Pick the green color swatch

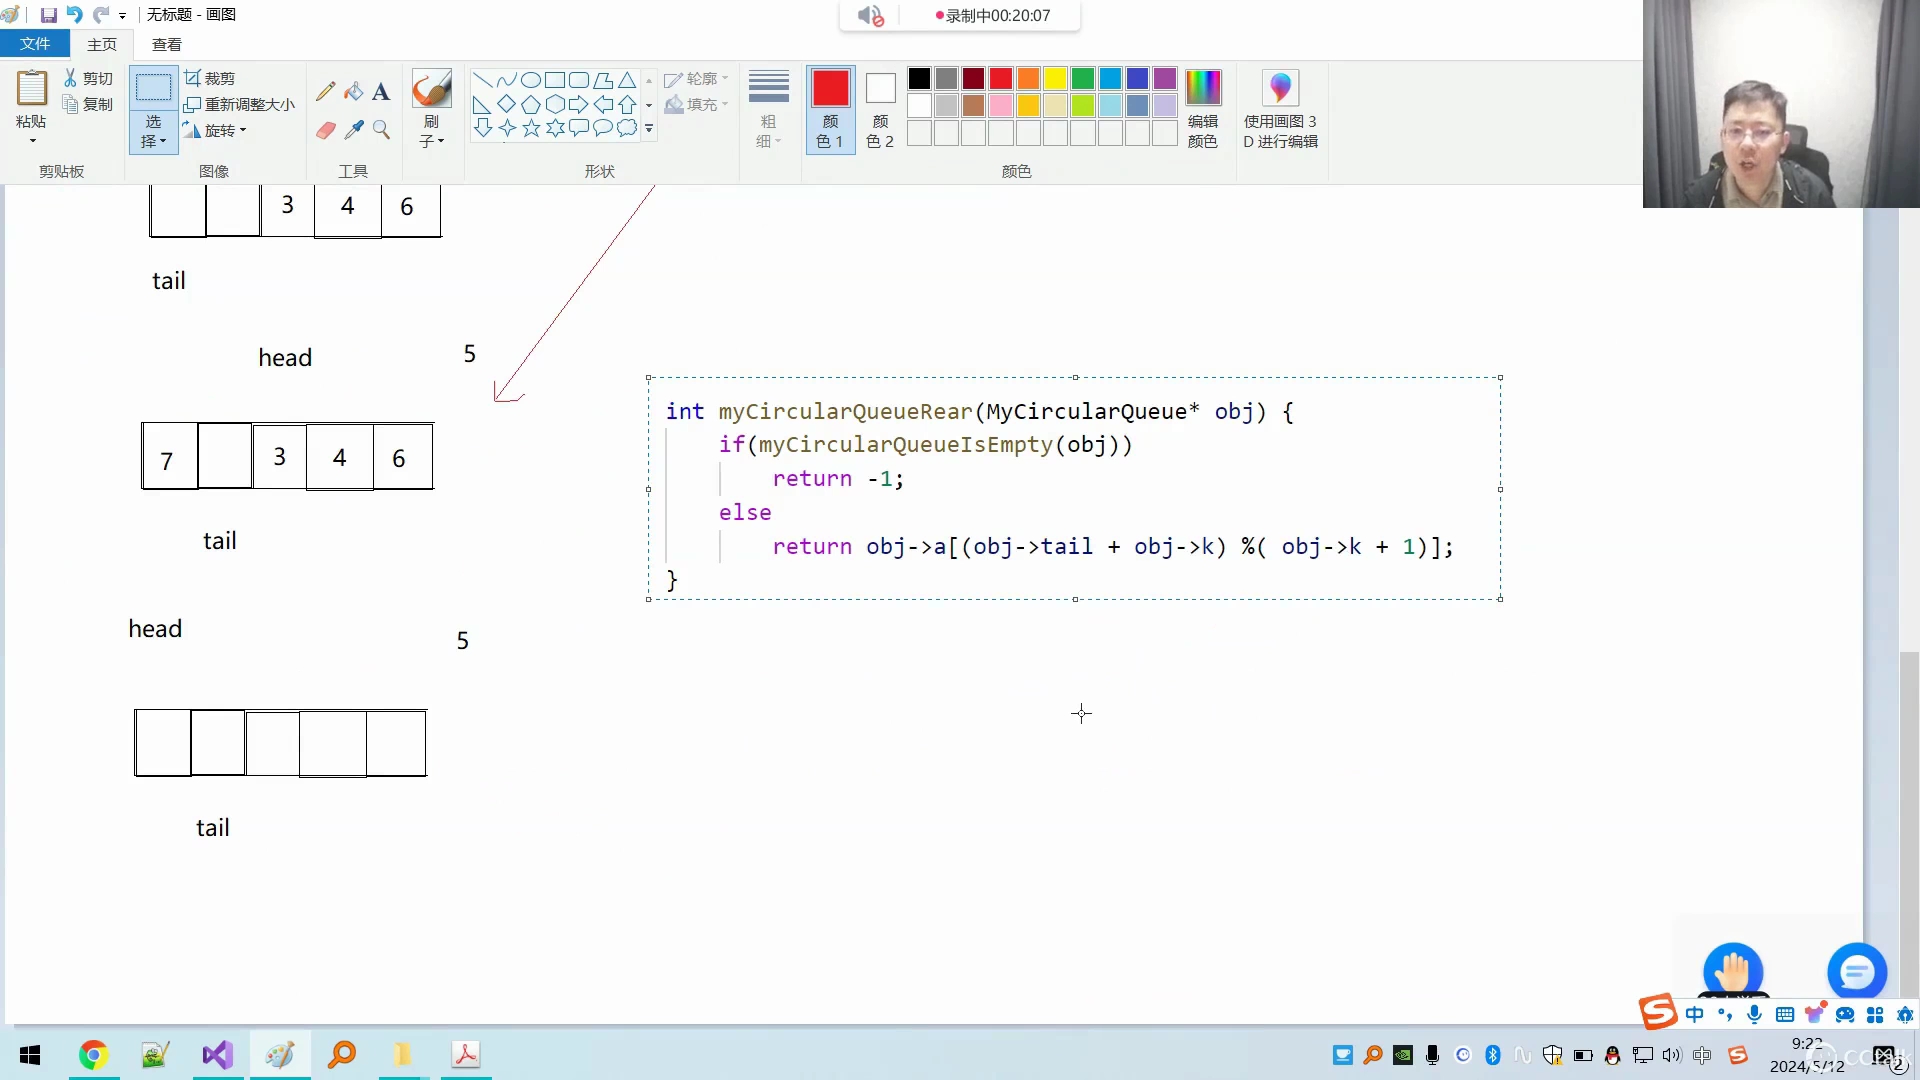(x=1082, y=78)
